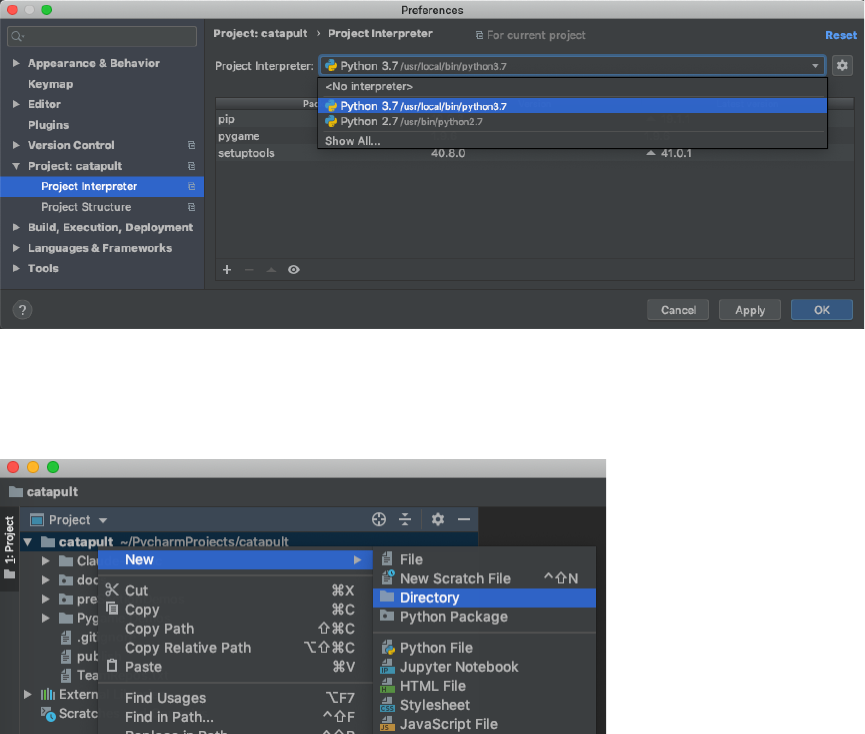Expand Build, Execution, Deployment section
The image size is (865, 734).
(x=16, y=227)
